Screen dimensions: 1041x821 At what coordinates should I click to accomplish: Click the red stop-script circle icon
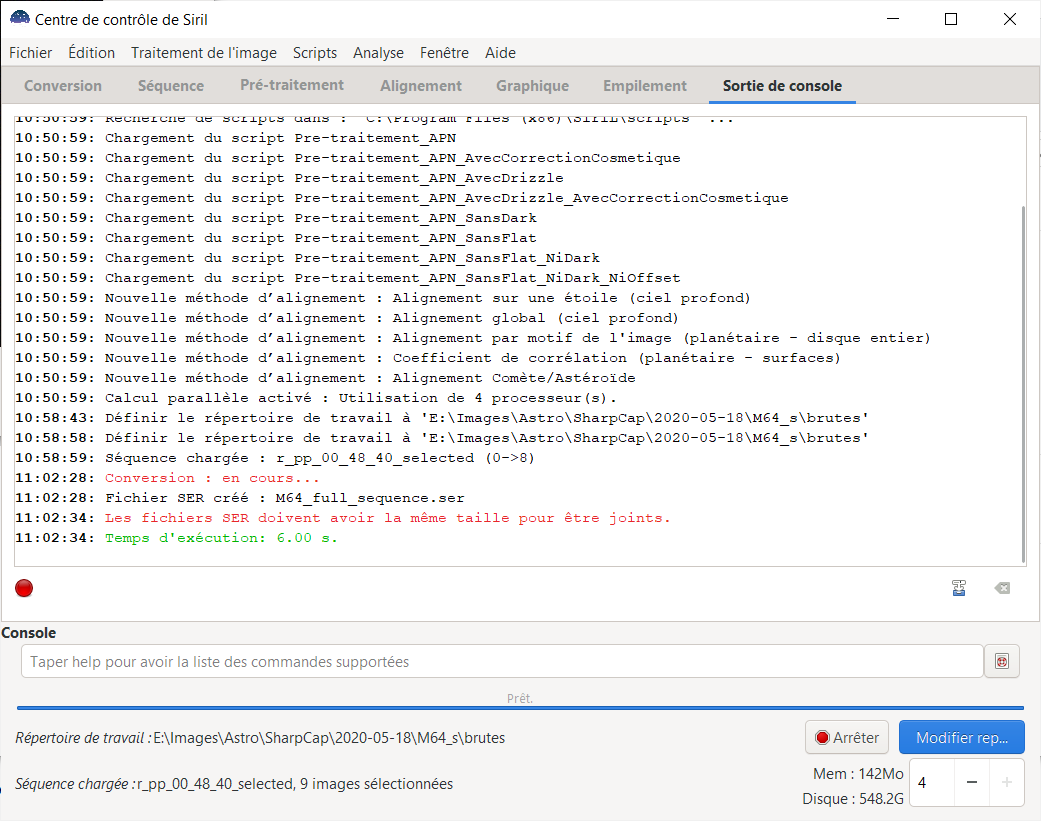tap(24, 588)
